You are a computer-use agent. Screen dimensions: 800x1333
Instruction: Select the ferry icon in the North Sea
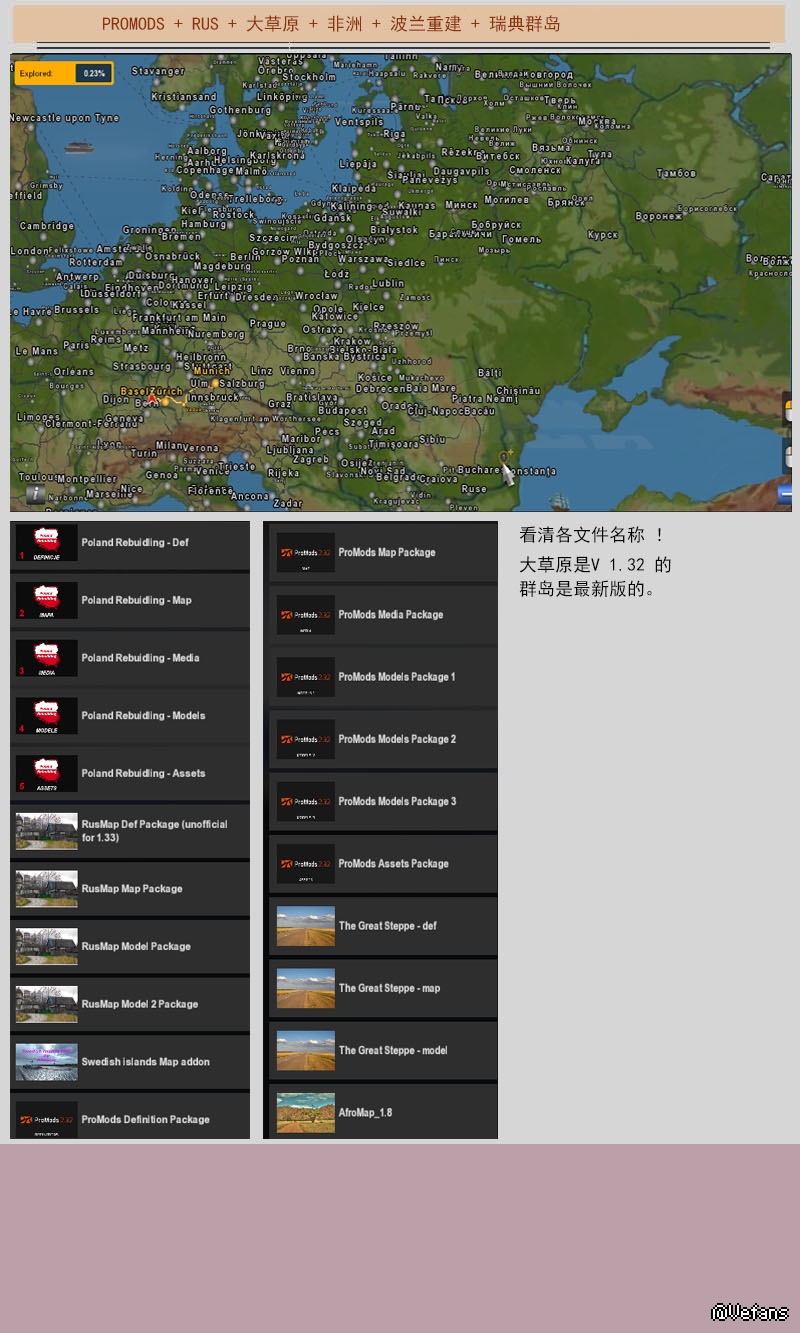pyautogui.click(x=78, y=146)
